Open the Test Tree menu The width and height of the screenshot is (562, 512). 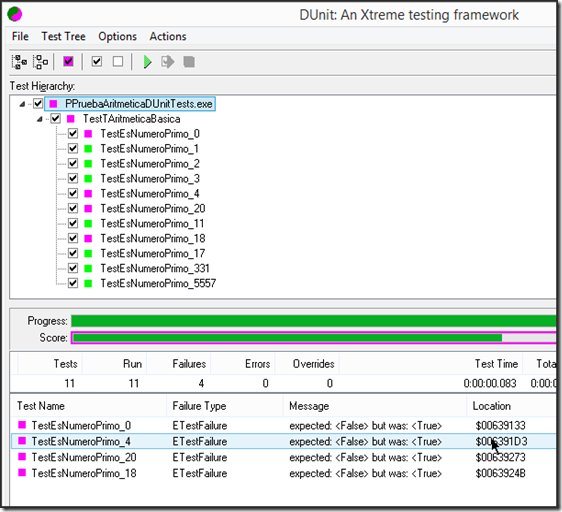tap(63, 36)
